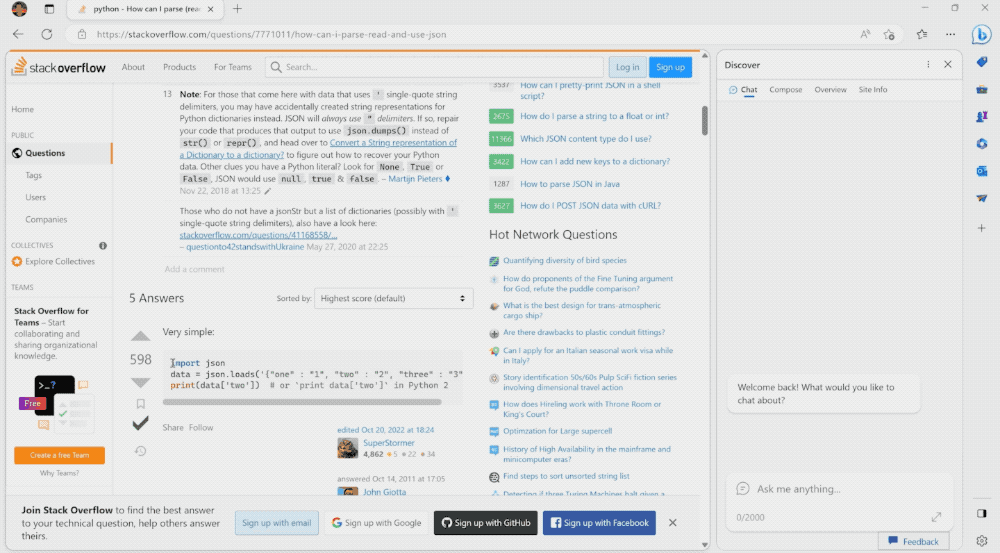Bookmark the answer with the bookmark icon
The image size is (1000, 553).
[140, 404]
